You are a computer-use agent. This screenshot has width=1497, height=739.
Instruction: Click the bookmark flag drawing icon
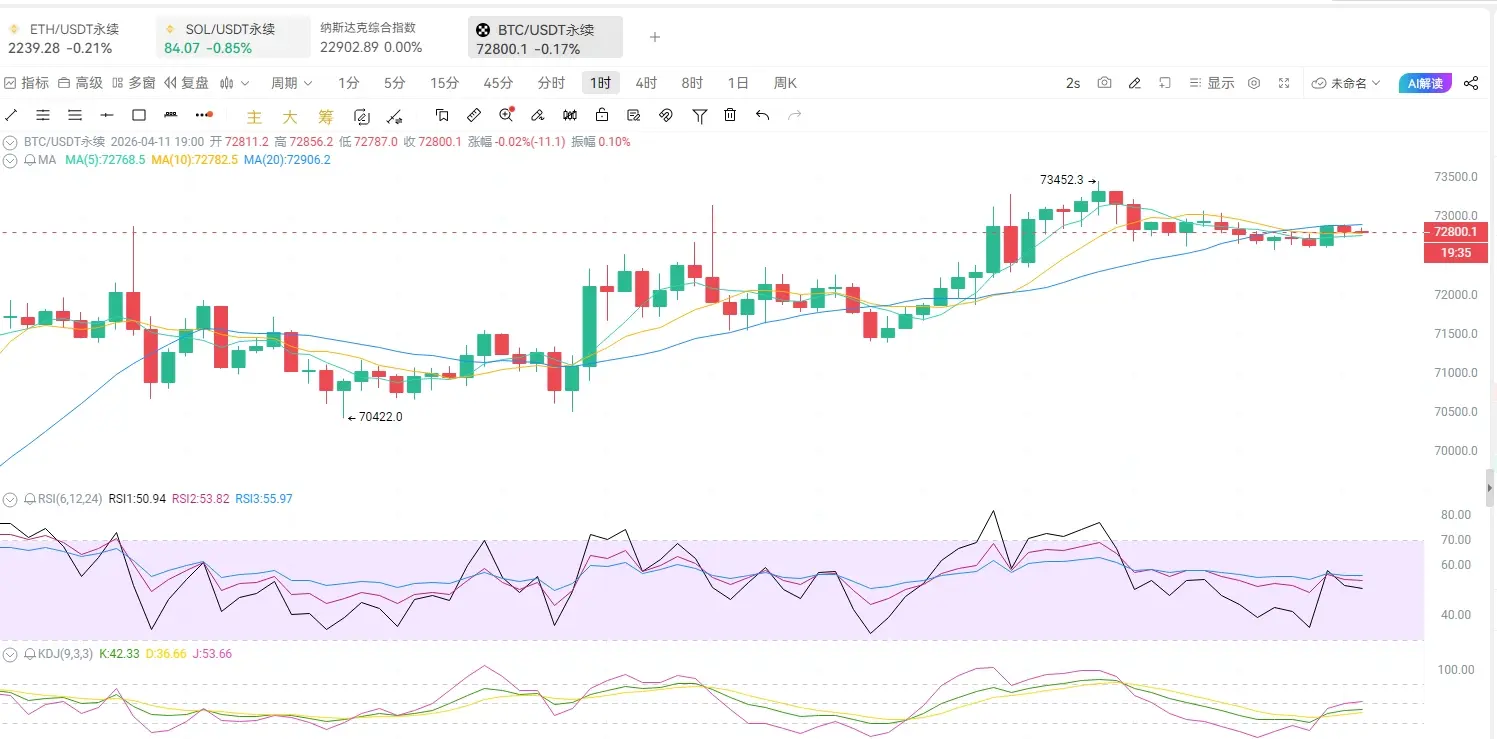point(442,115)
